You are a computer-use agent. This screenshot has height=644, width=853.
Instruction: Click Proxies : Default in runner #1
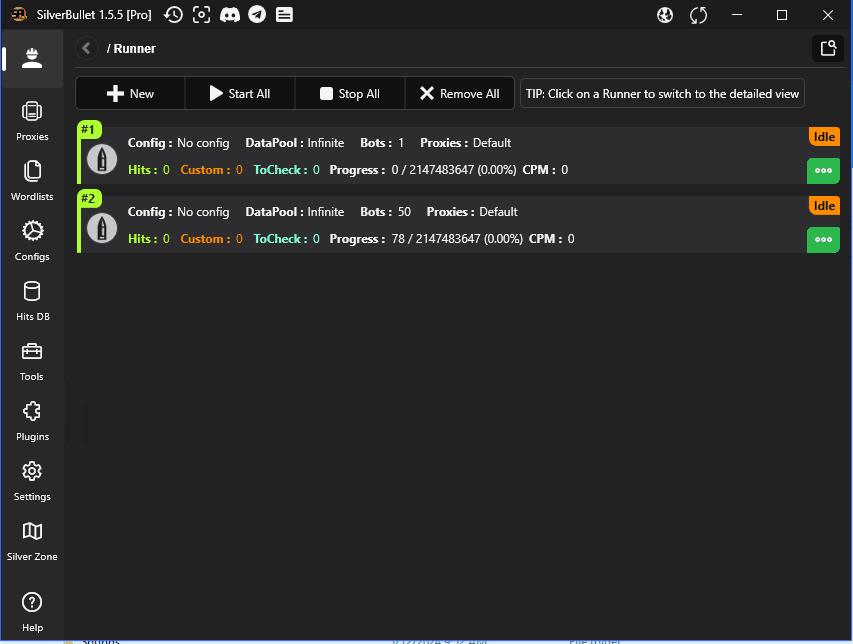pyautogui.click(x=466, y=143)
